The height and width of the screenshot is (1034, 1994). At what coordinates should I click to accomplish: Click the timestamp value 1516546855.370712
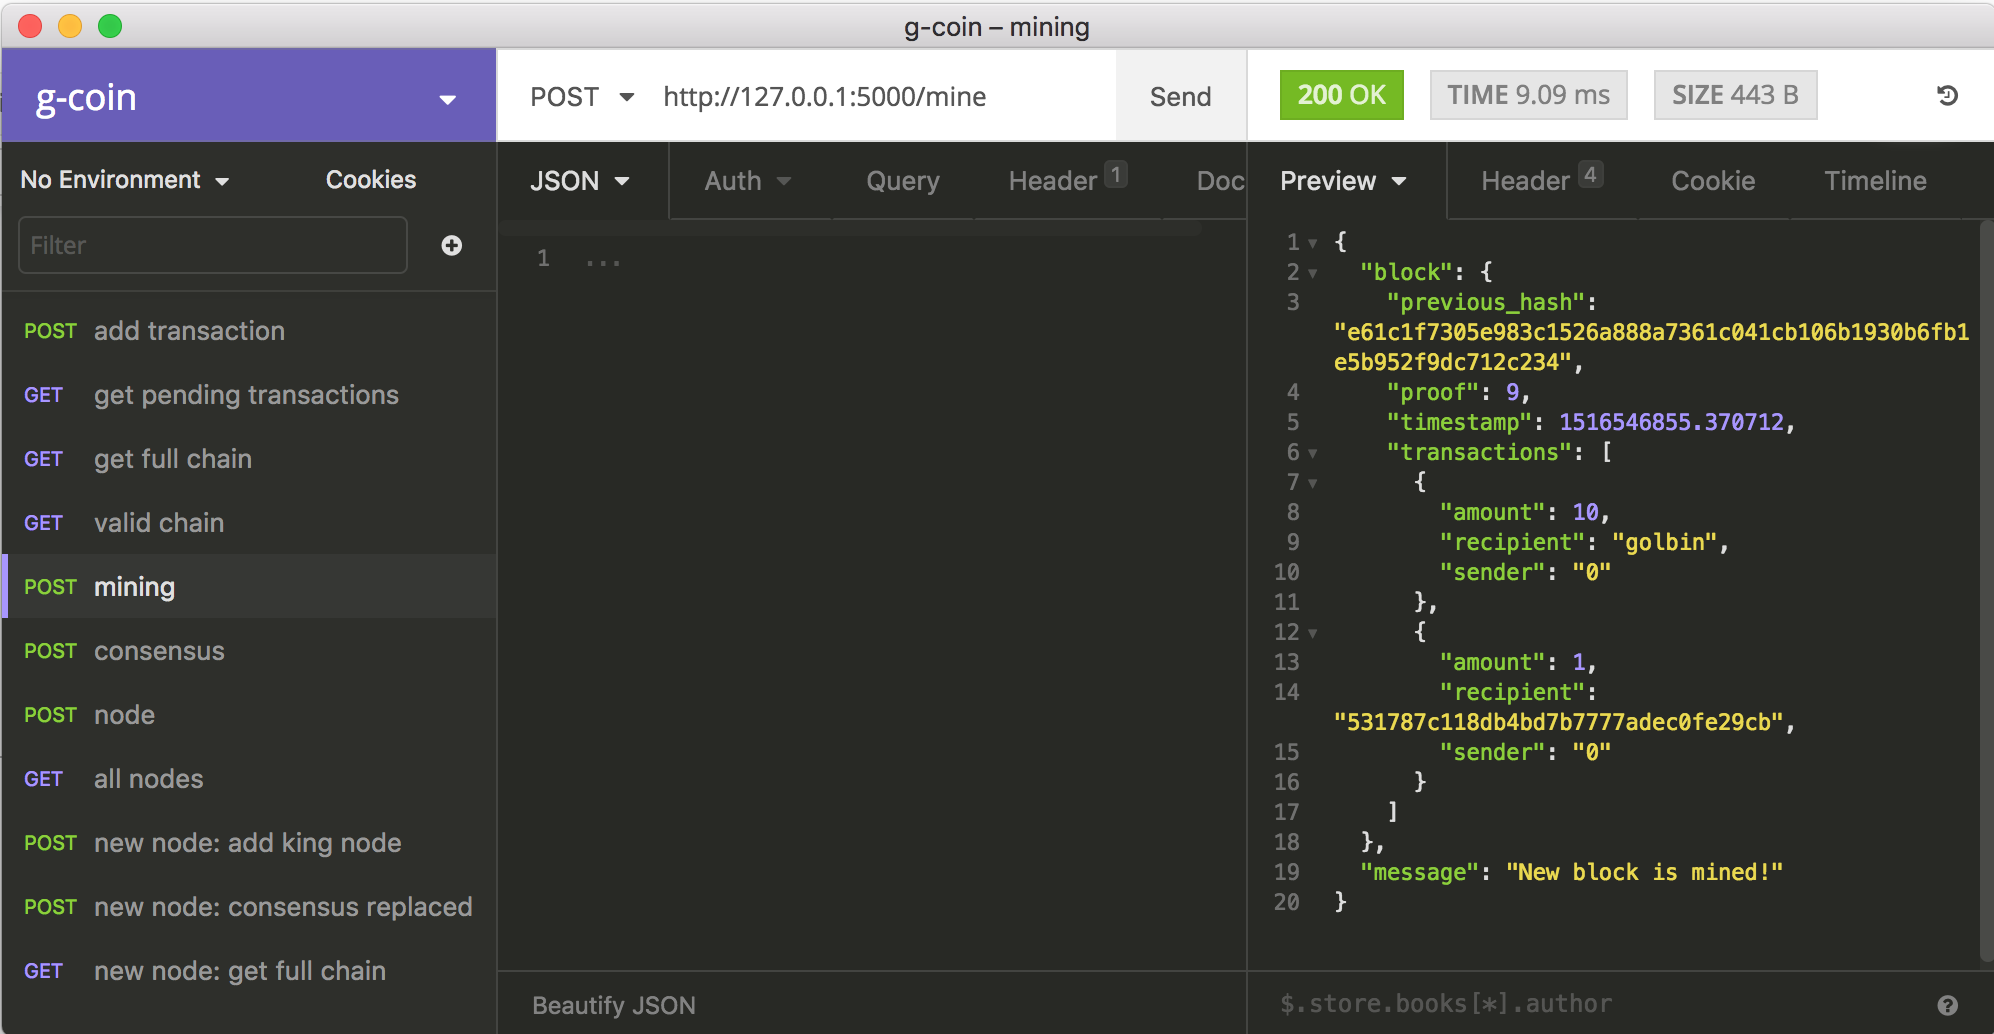coord(1671,422)
